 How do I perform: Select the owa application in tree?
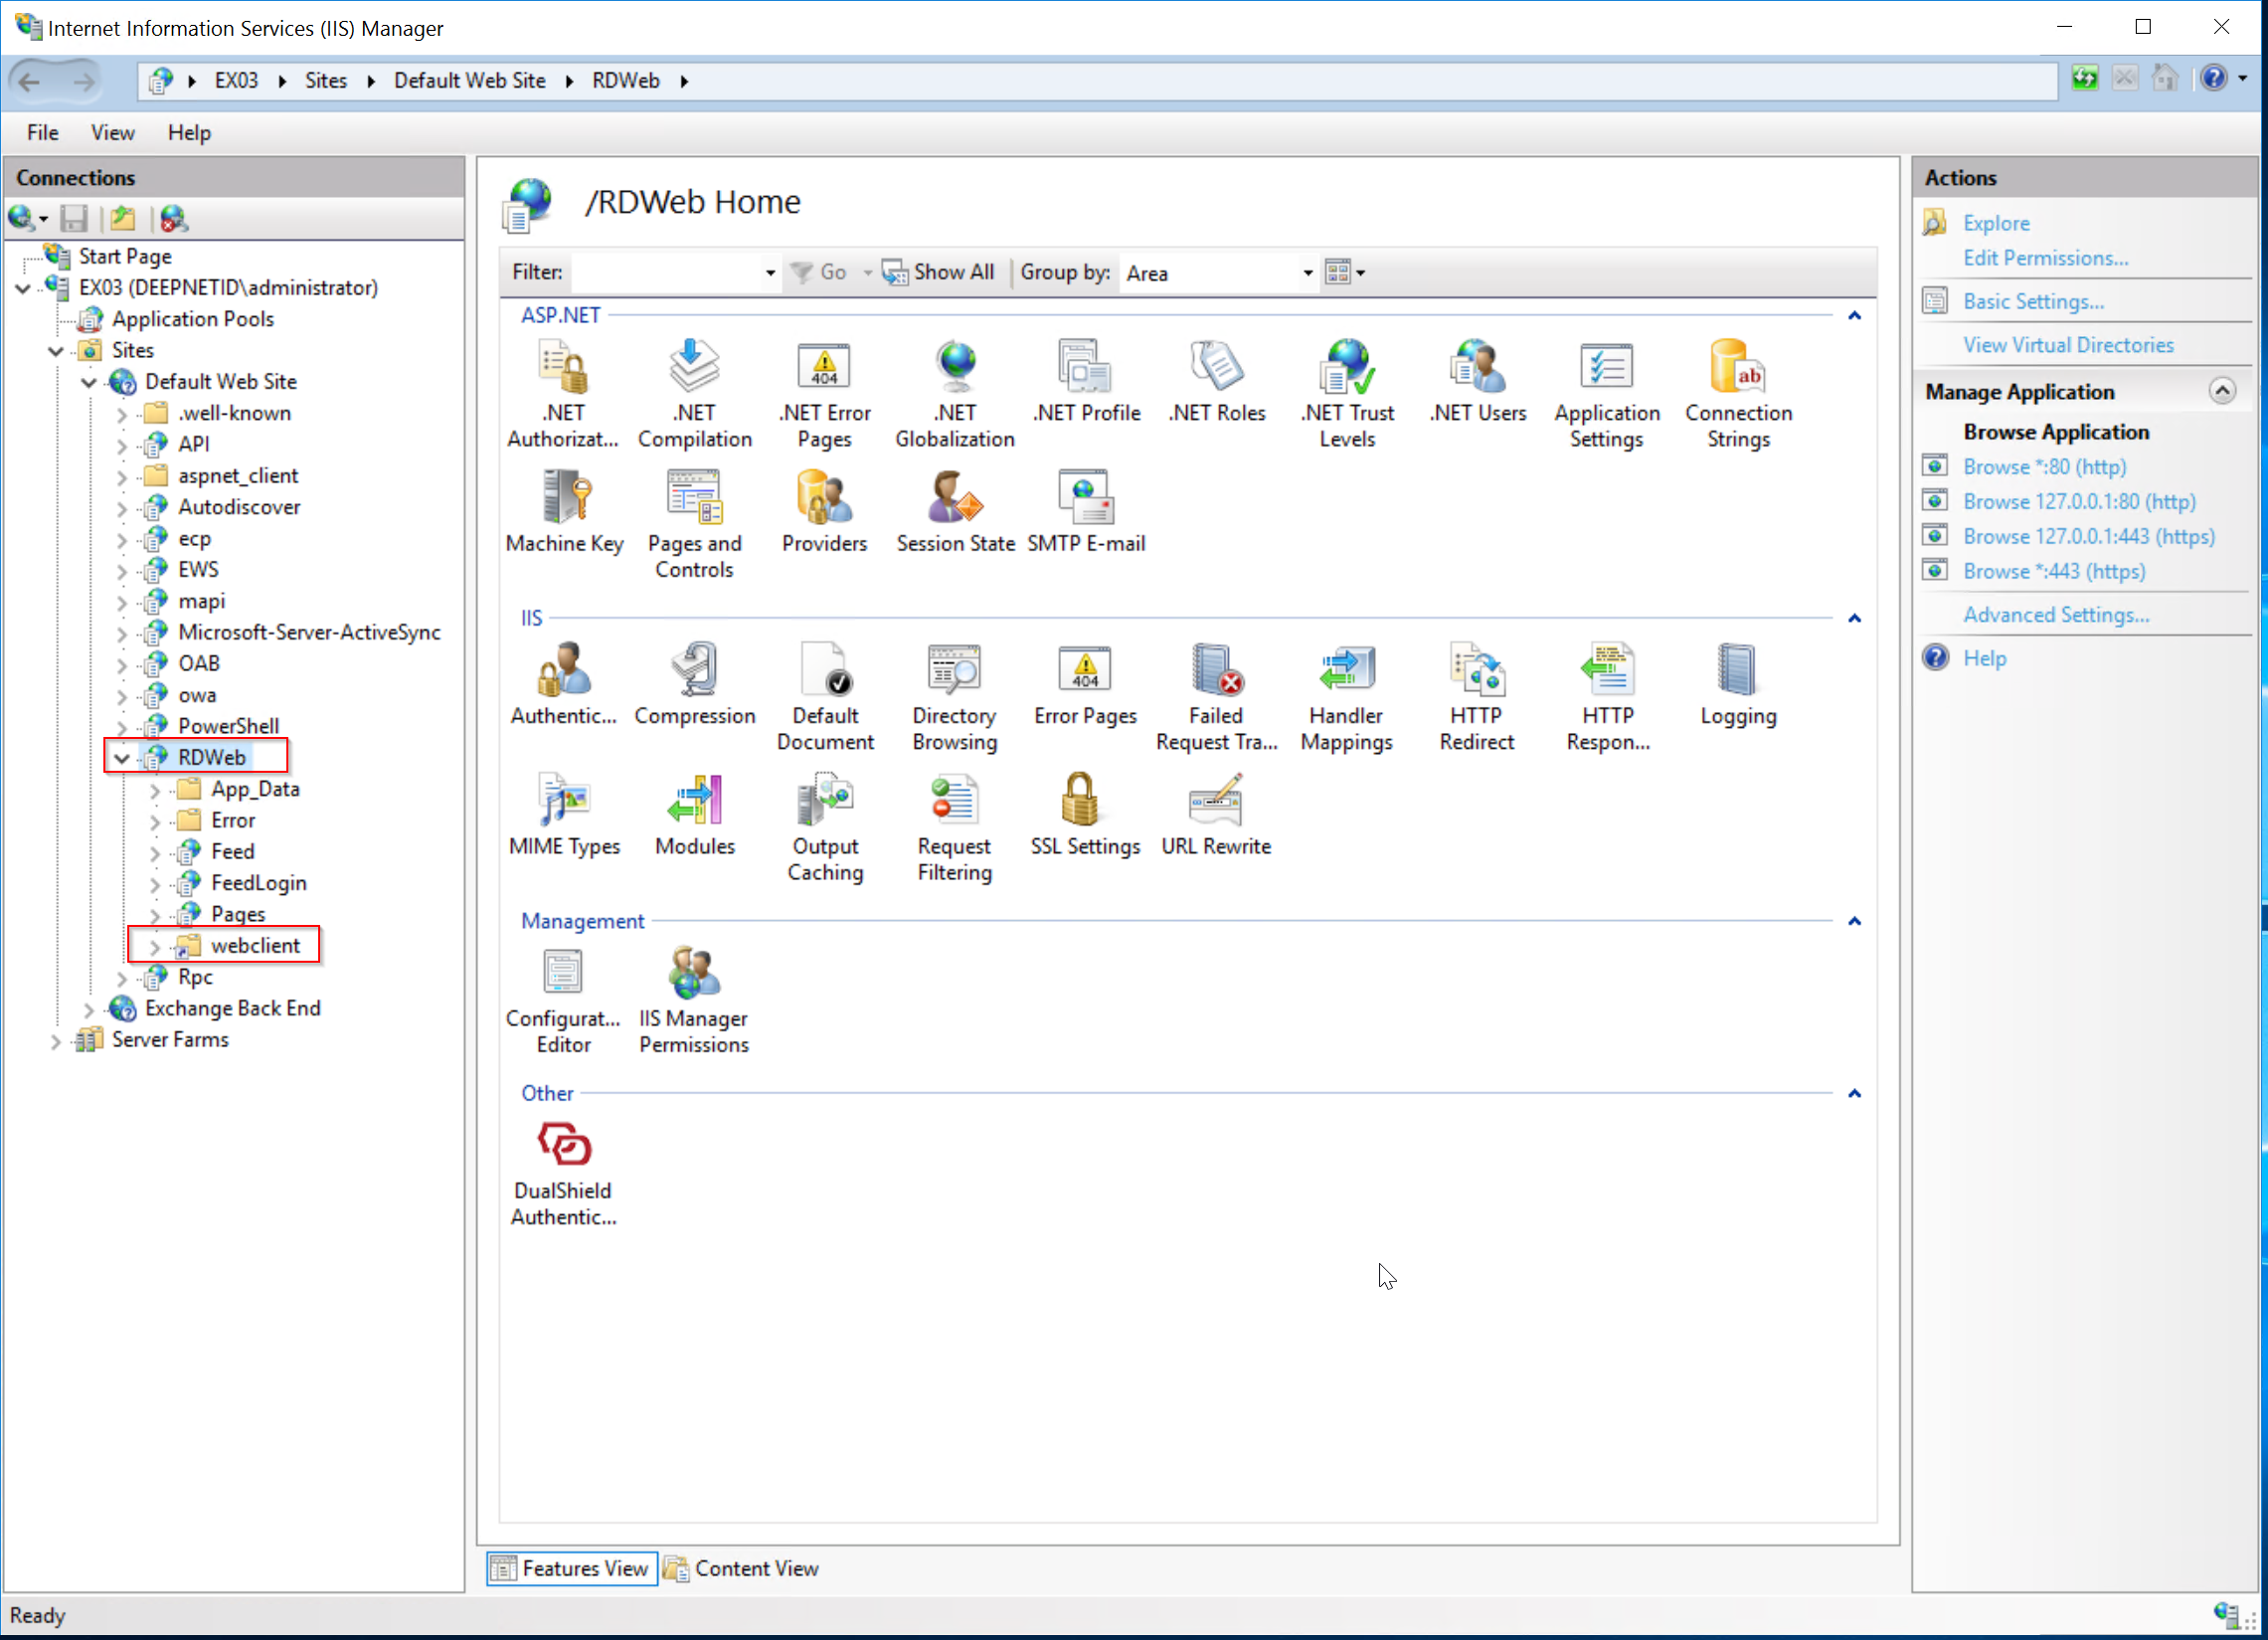197,695
